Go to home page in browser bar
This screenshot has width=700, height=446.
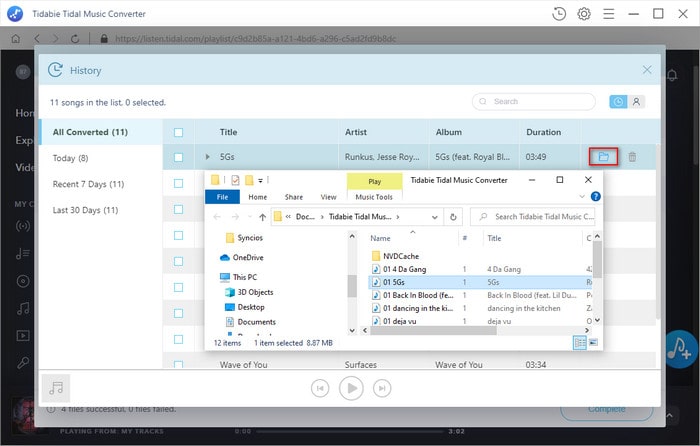coord(16,39)
